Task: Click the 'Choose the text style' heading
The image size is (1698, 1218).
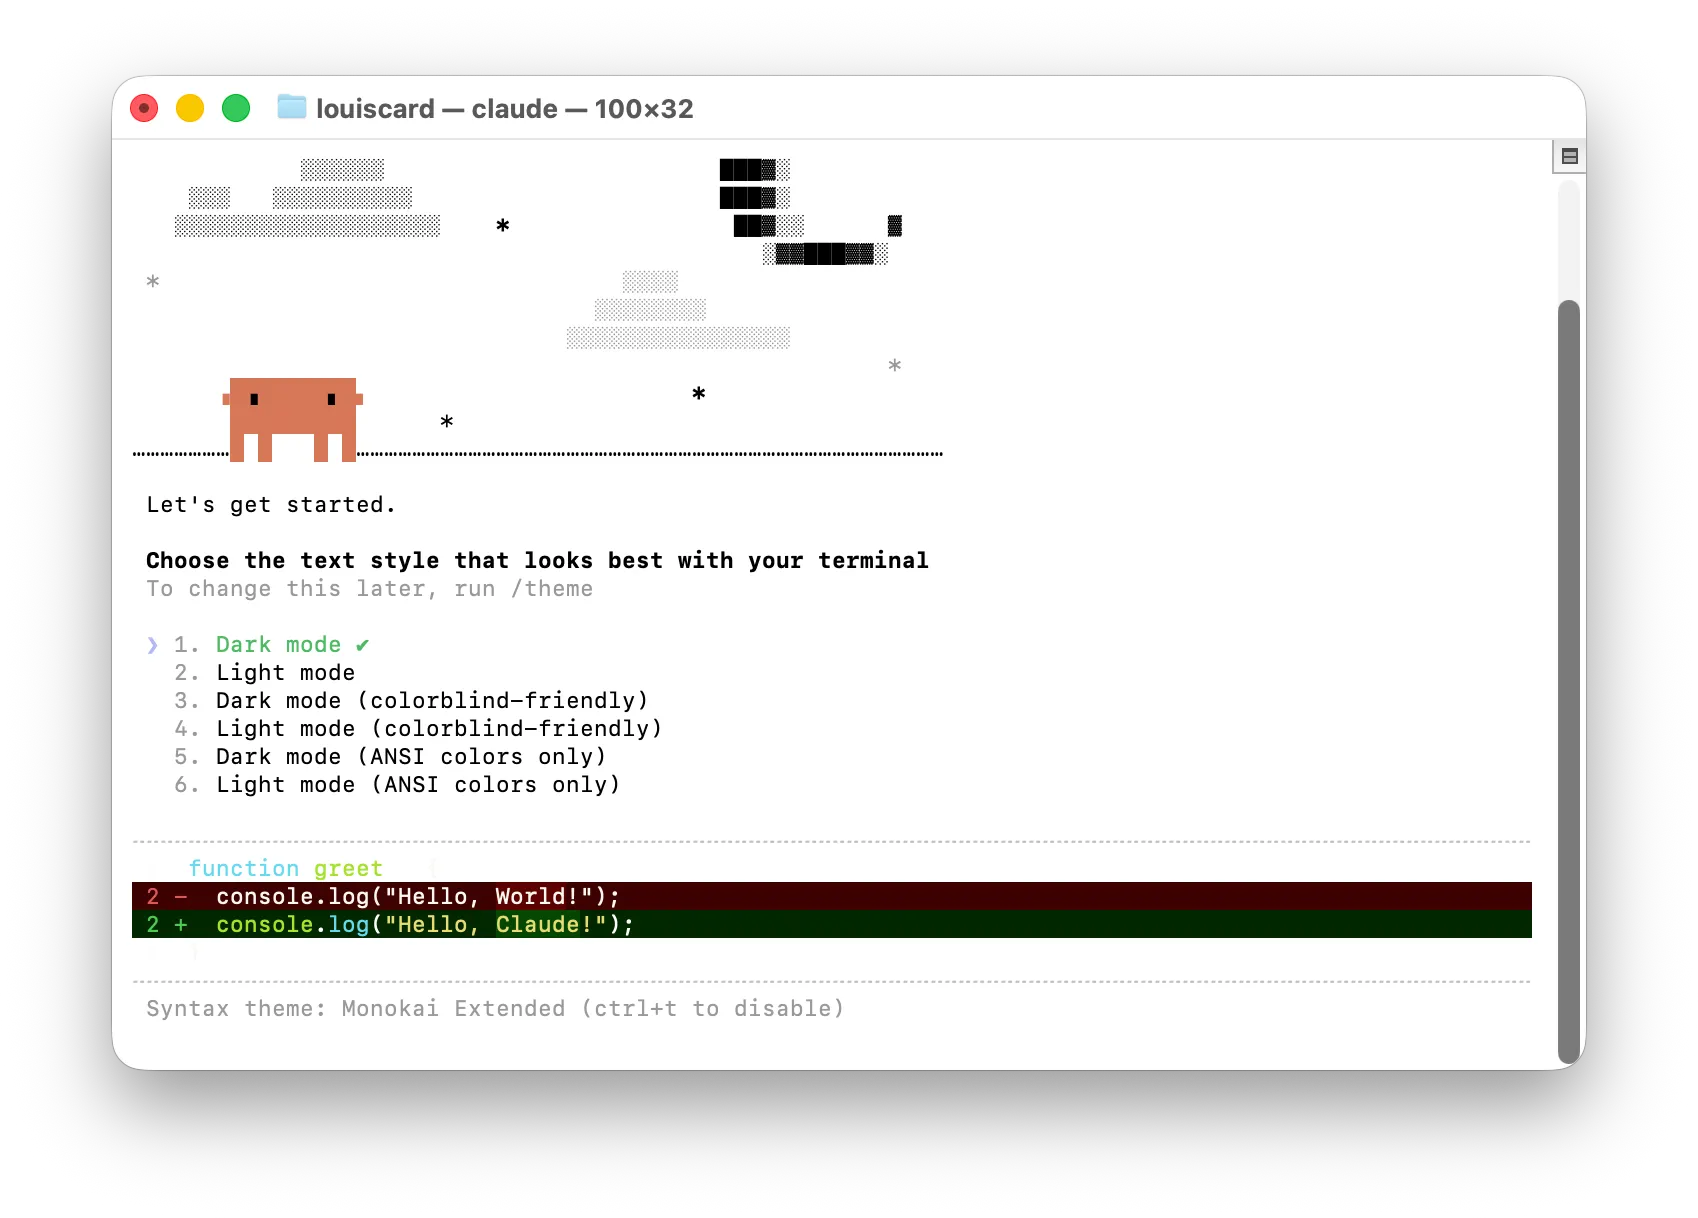Action: click(x=537, y=561)
